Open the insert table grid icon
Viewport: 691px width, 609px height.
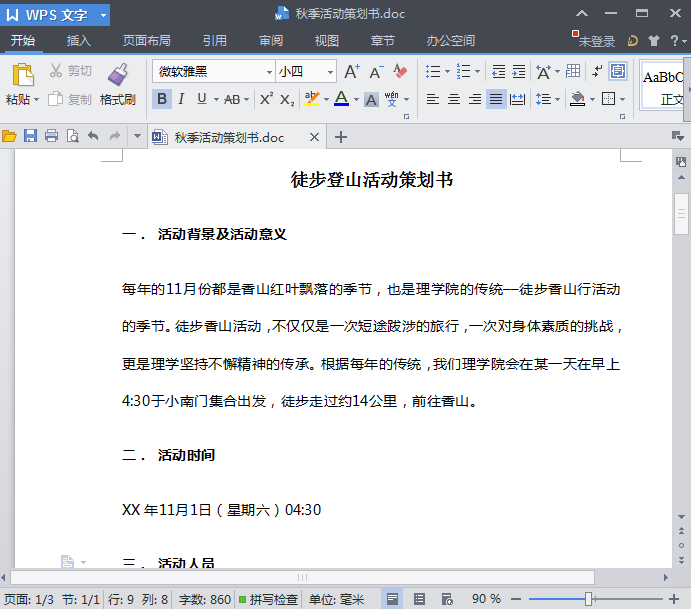point(573,71)
